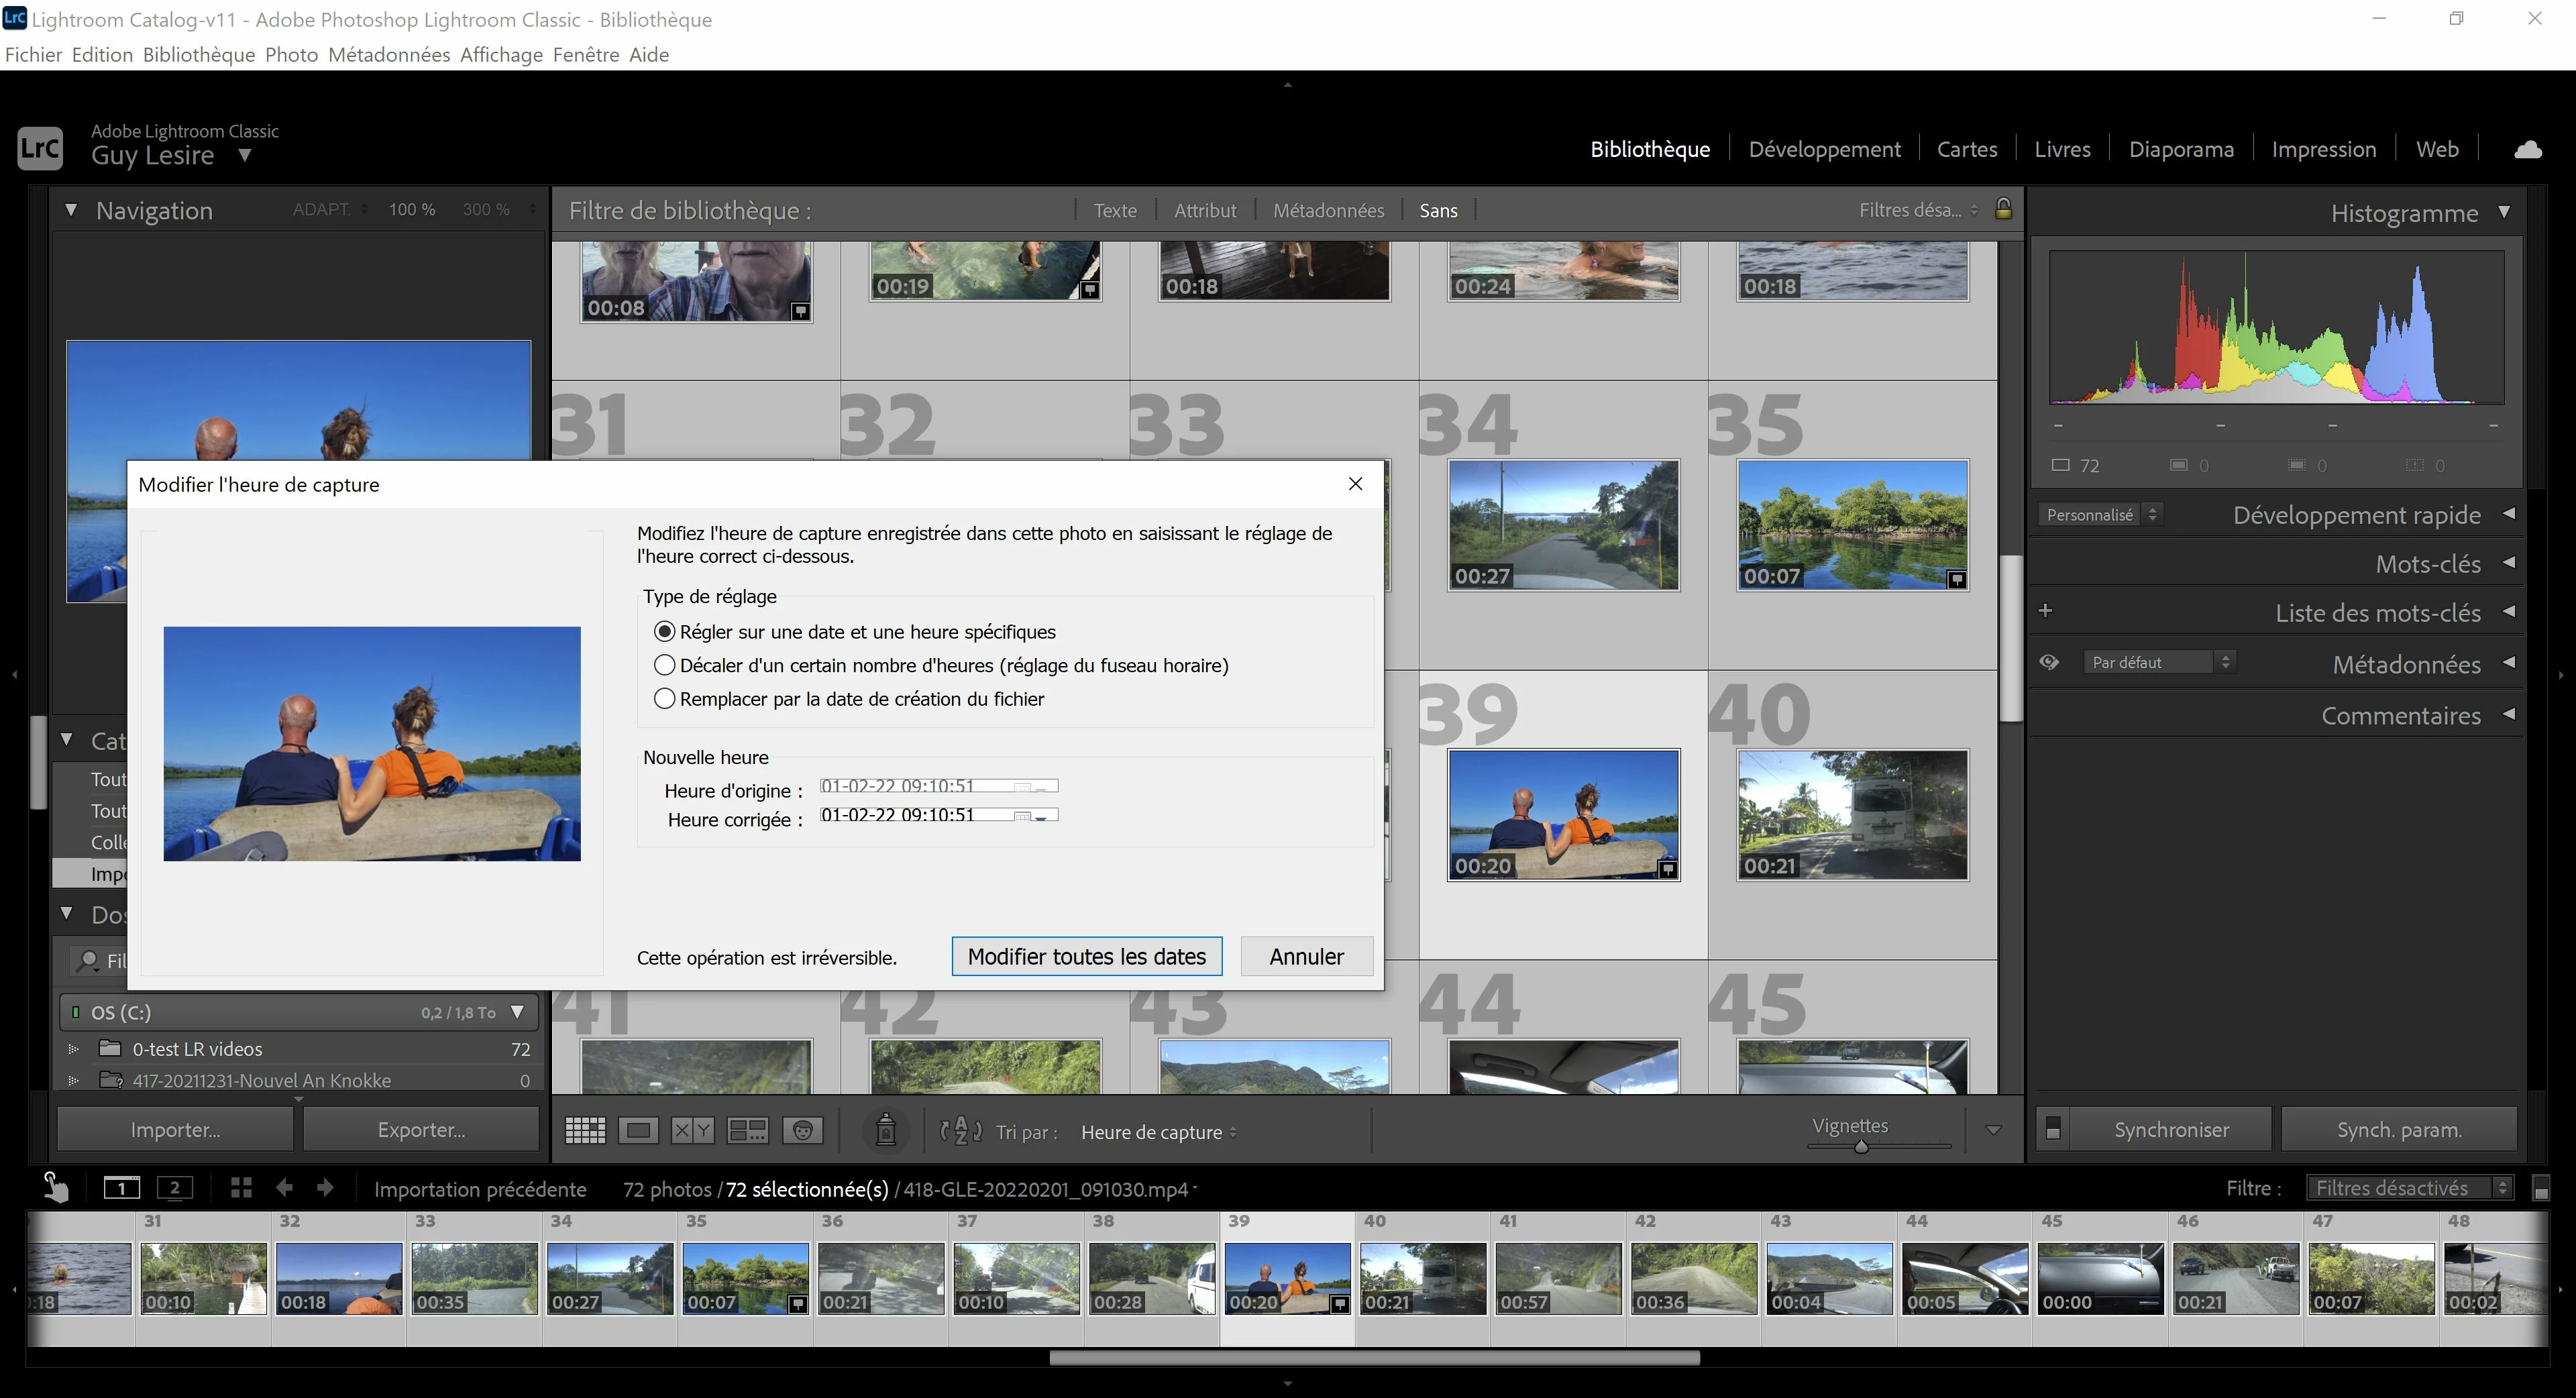This screenshot has height=1398, width=2576.
Task: Click "Modifier toutes les dates" button
Action: click(x=1086, y=957)
